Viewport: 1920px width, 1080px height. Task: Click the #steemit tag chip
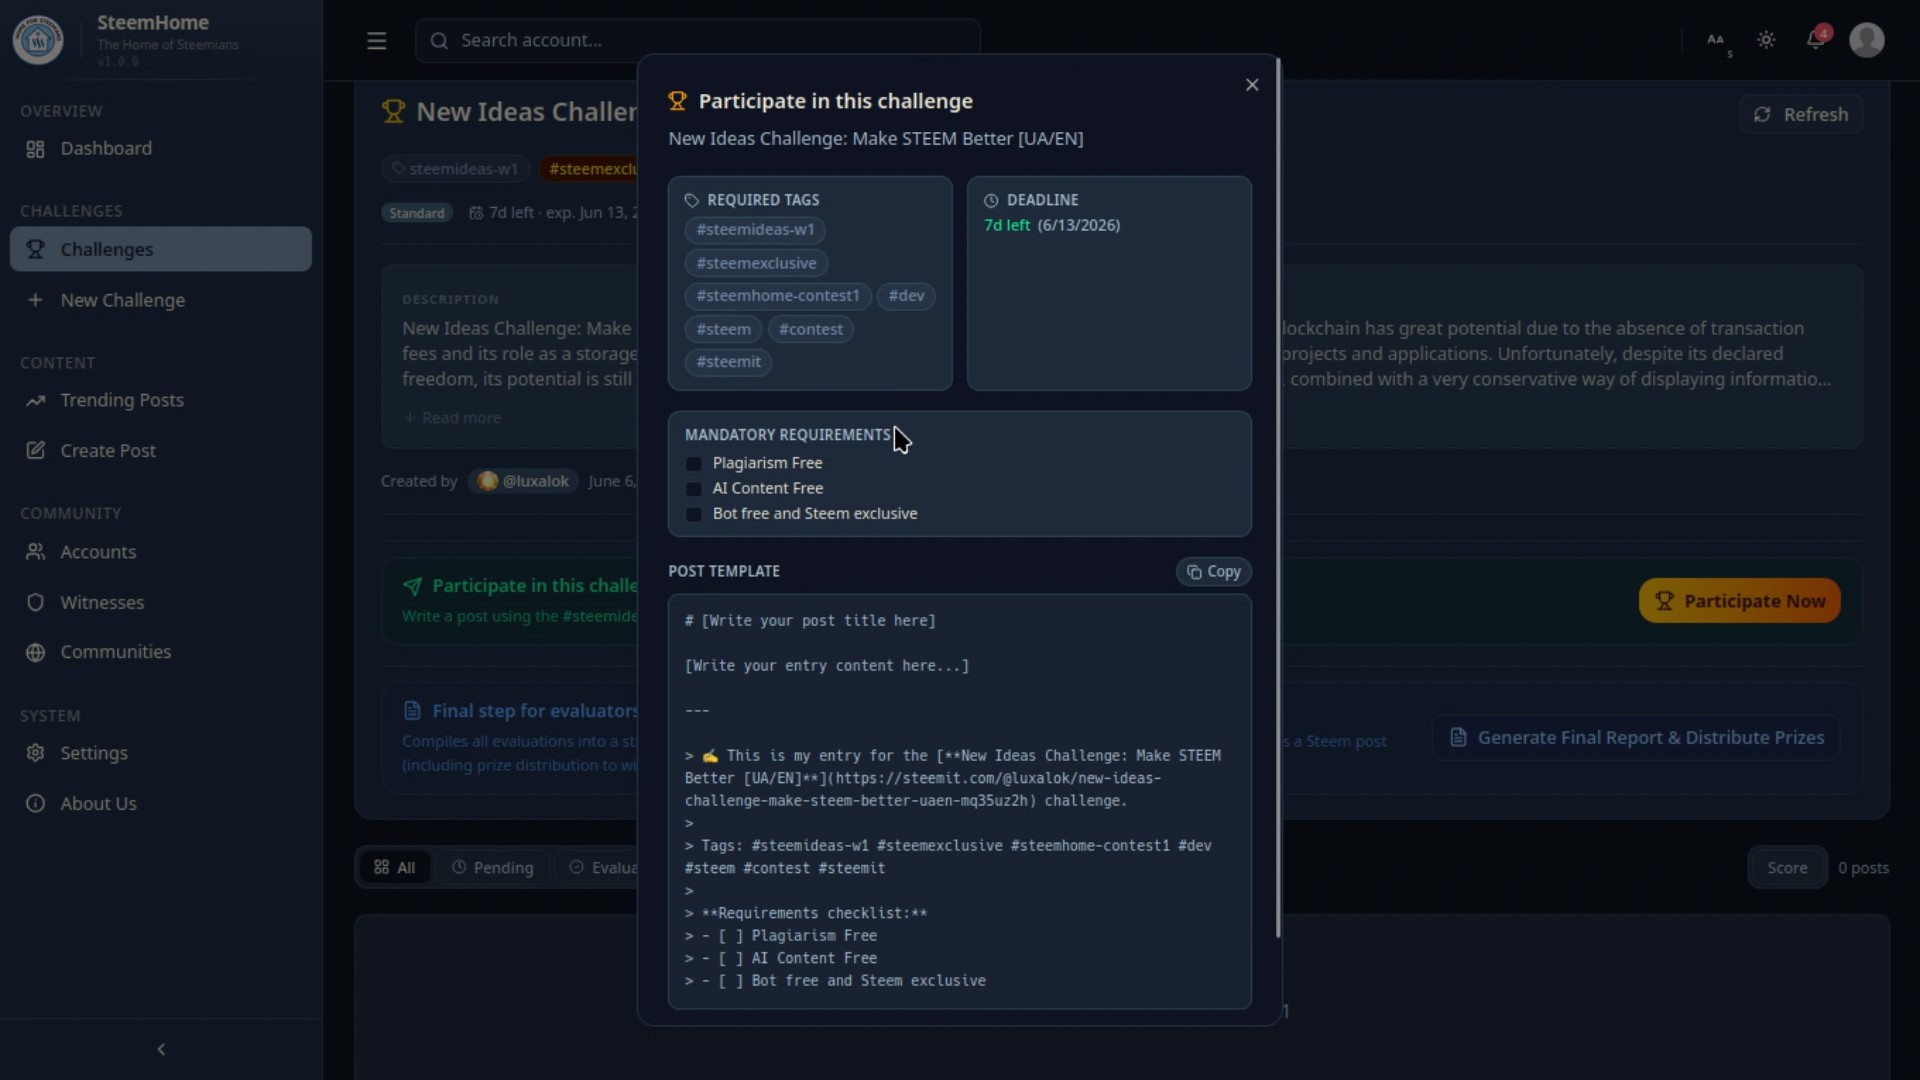point(728,362)
